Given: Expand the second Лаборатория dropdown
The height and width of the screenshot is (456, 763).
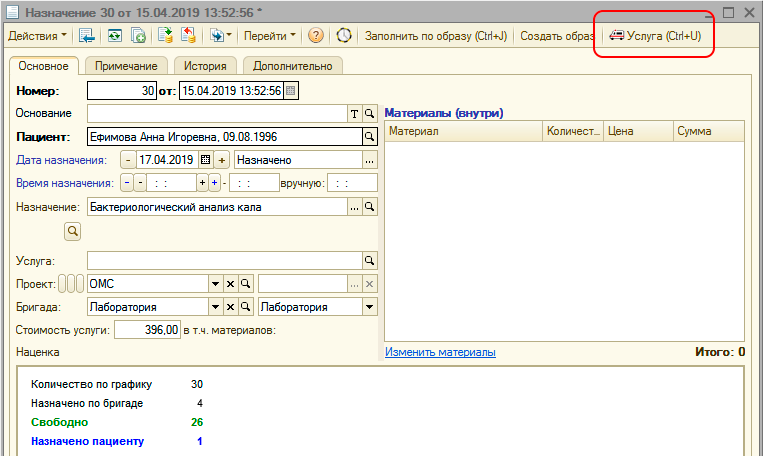Looking at the screenshot, I should coord(368,307).
